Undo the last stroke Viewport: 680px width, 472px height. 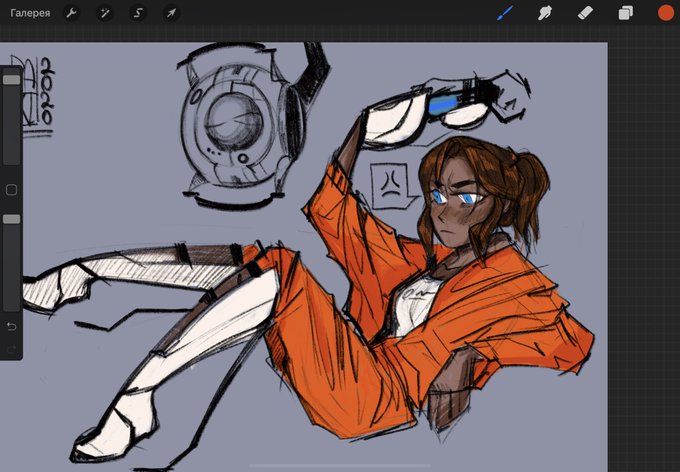(12, 326)
